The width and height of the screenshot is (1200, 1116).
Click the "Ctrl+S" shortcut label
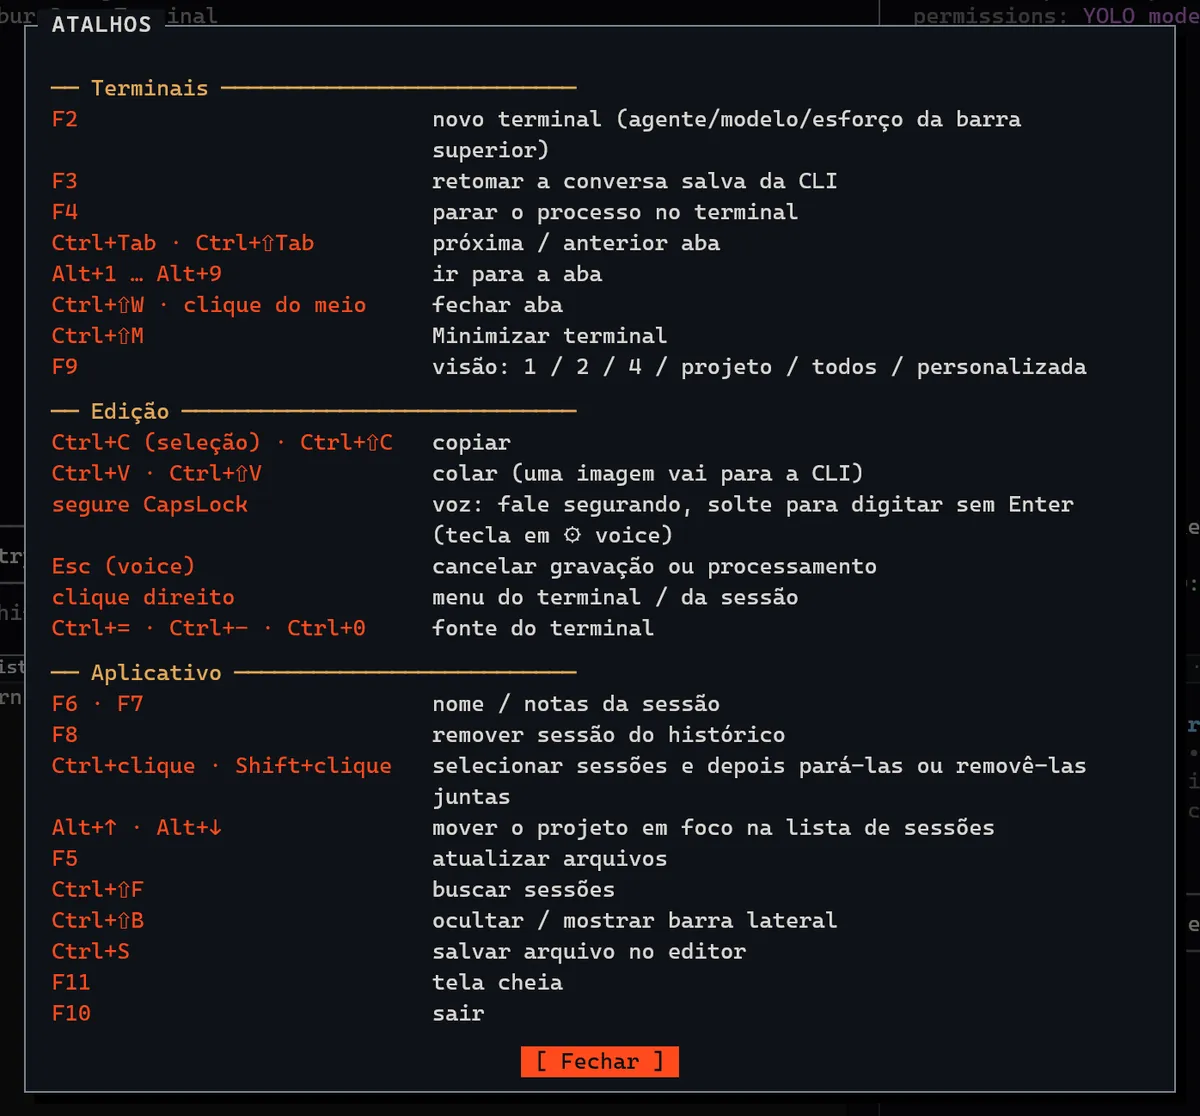click(x=91, y=952)
